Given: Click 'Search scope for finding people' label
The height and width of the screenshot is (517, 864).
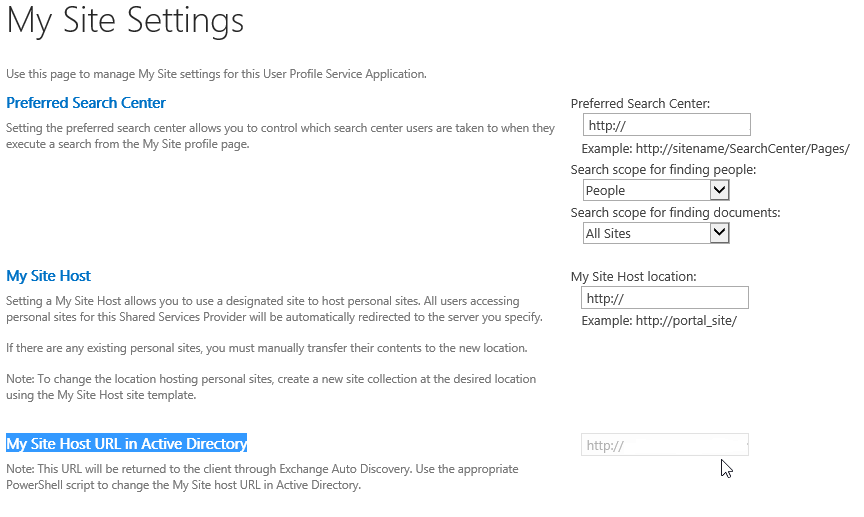Looking at the screenshot, I should tap(663, 170).
